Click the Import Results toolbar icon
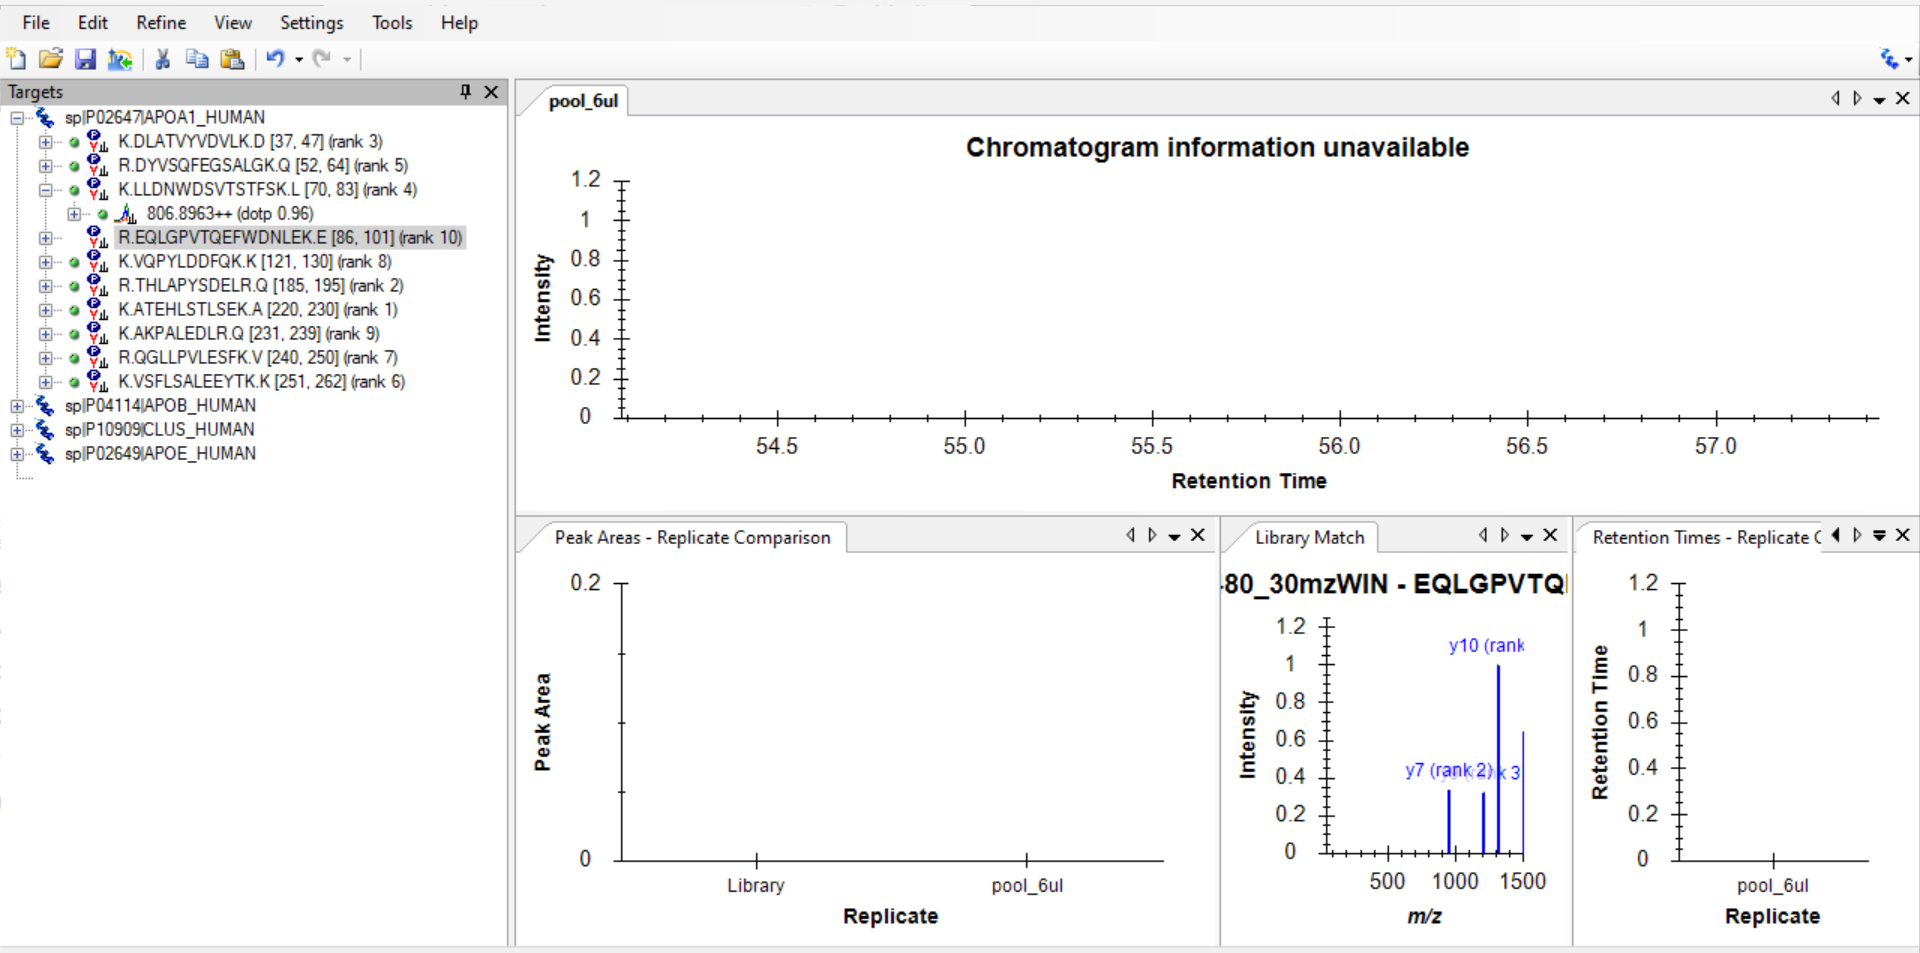Image resolution: width=1920 pixels, height=953 pixels. pyautogui.click(x=120, y=59)
